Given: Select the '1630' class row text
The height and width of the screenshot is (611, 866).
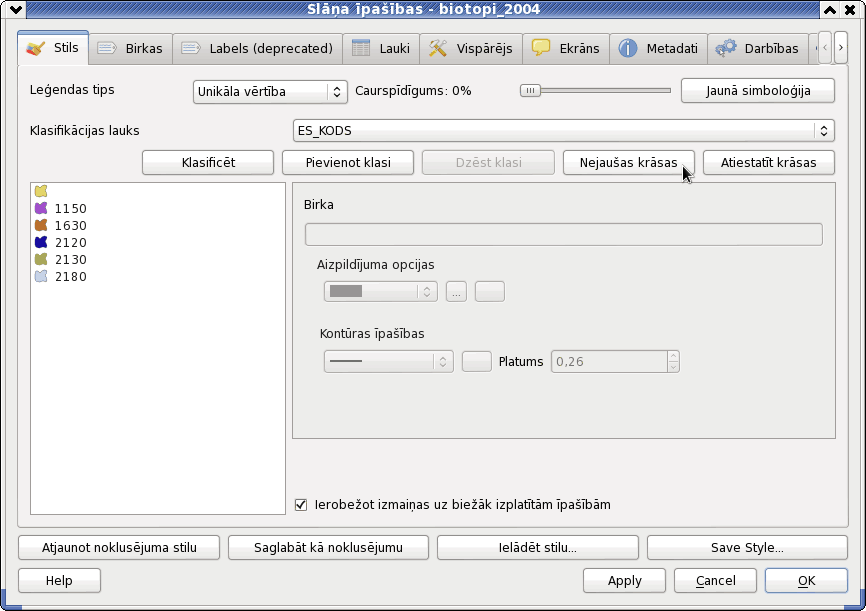Looking at the screenshot, I should pyautogui.click(x=71, y=226).
